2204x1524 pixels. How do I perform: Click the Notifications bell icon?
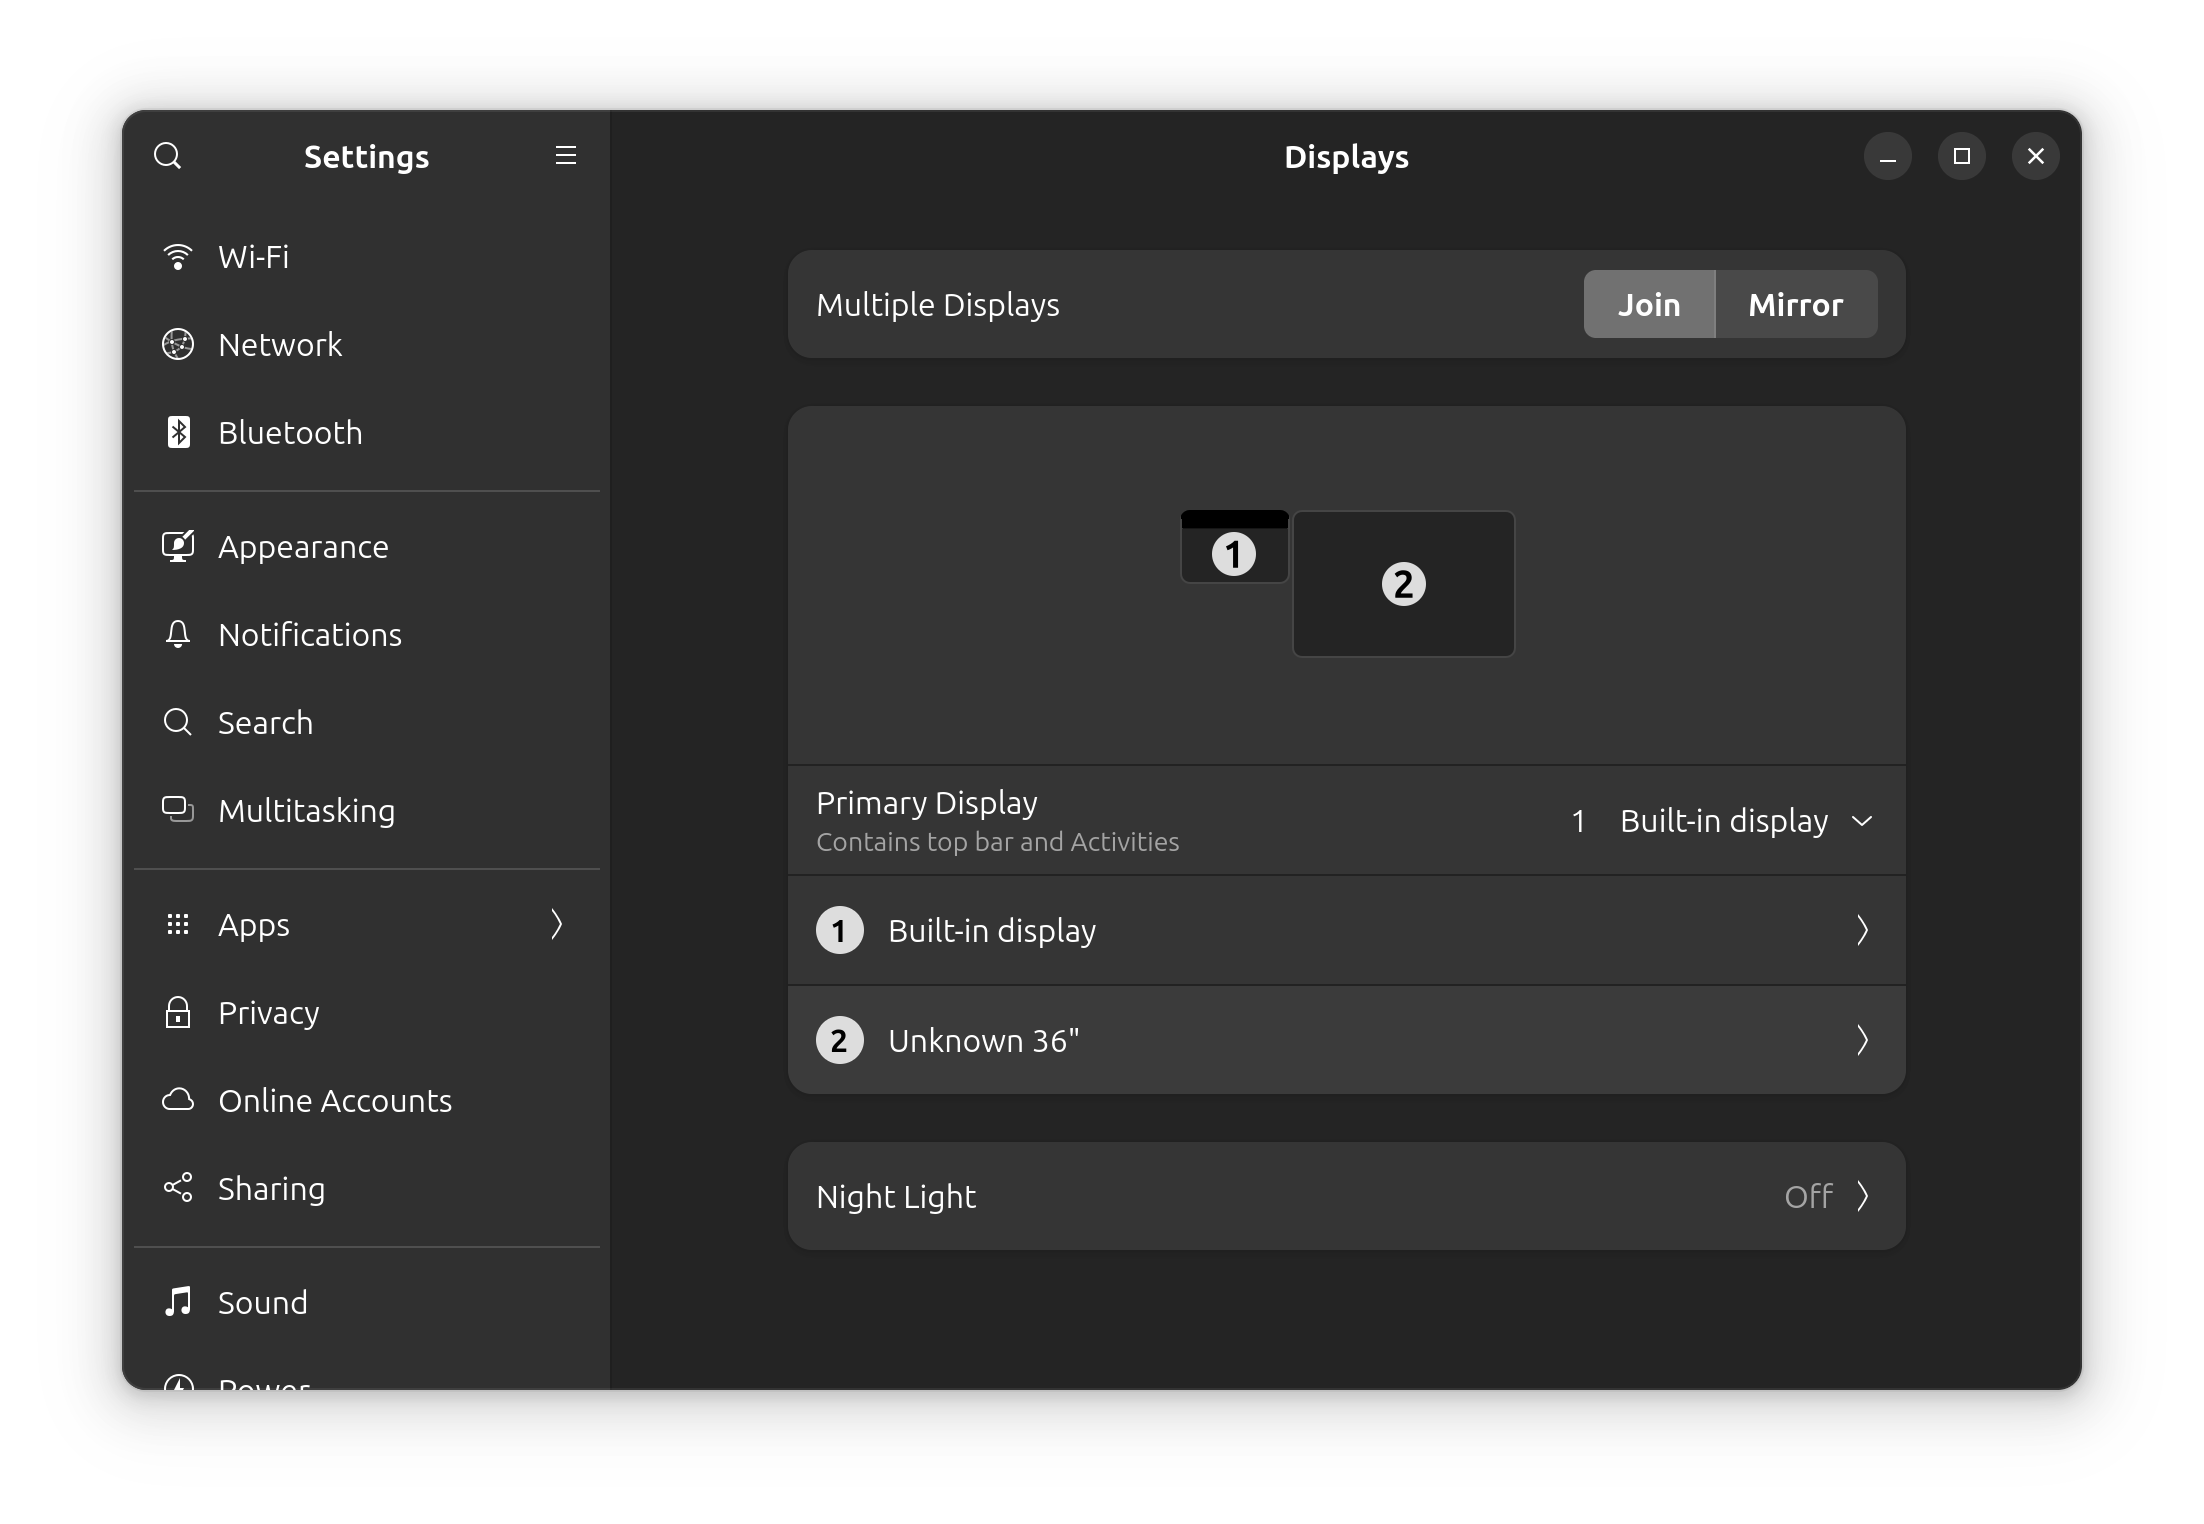[178, 634]
